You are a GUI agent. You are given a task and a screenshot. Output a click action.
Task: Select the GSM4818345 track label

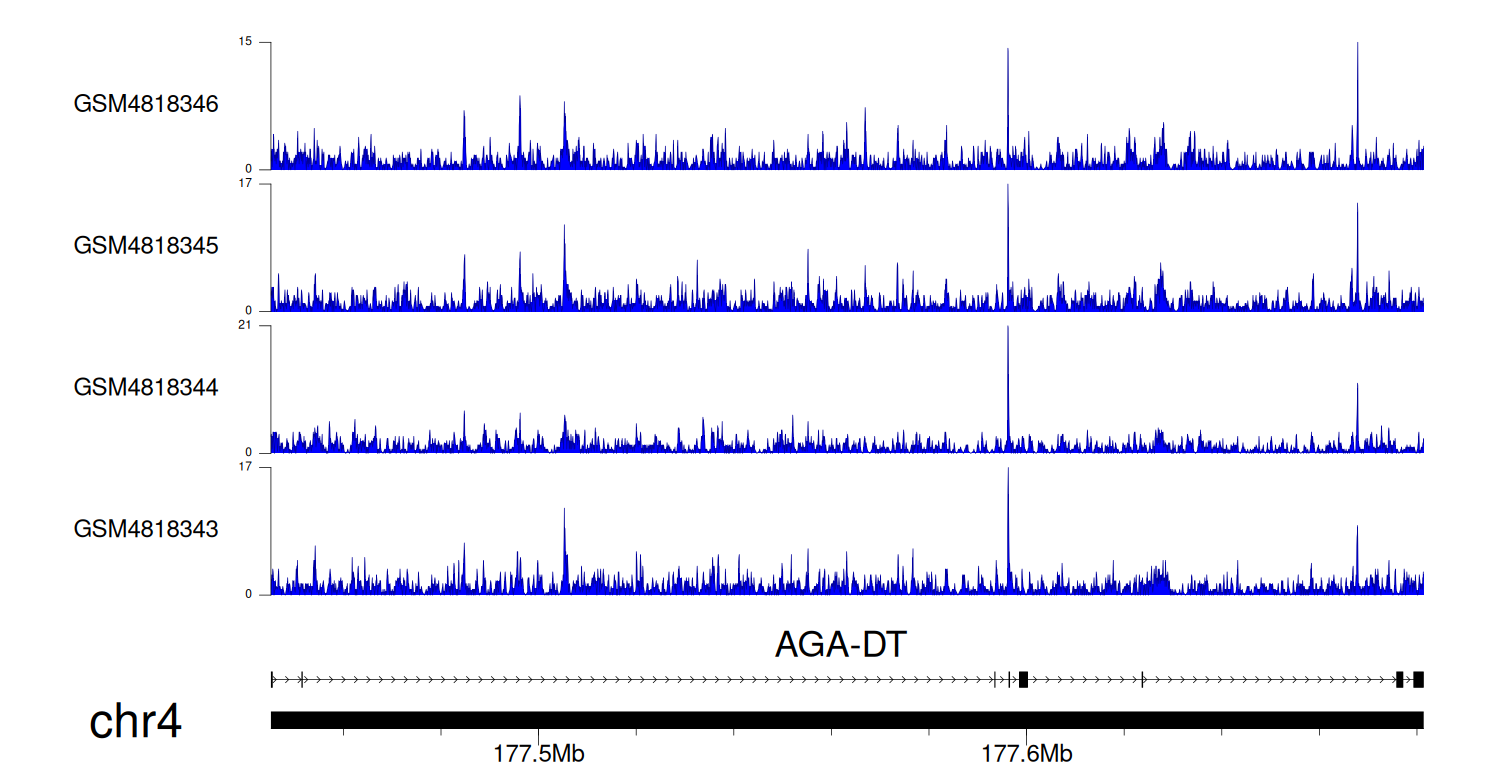[x=146, y=245]
